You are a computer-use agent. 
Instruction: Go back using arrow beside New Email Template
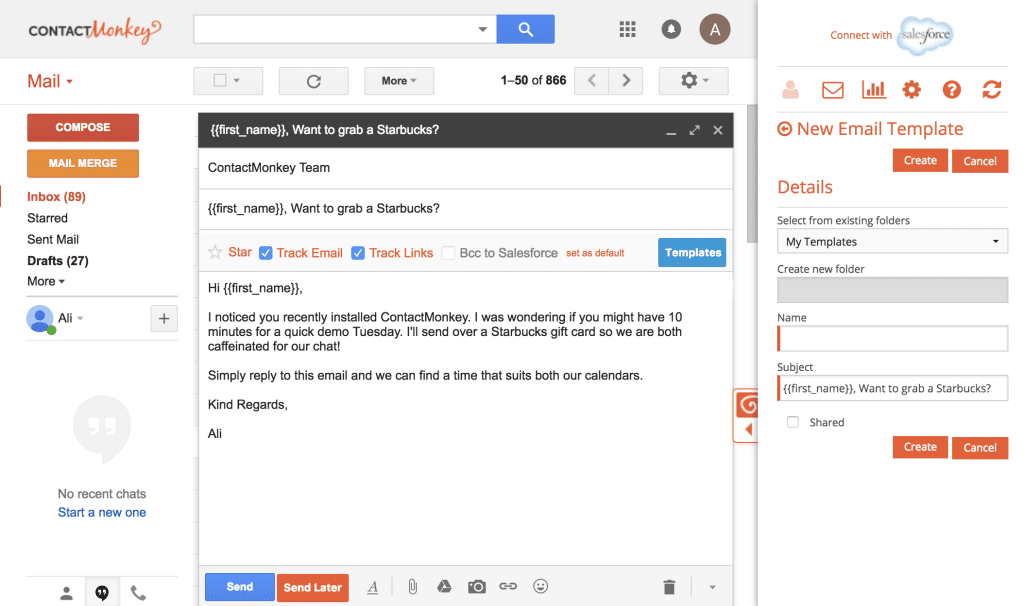(784, 129)
